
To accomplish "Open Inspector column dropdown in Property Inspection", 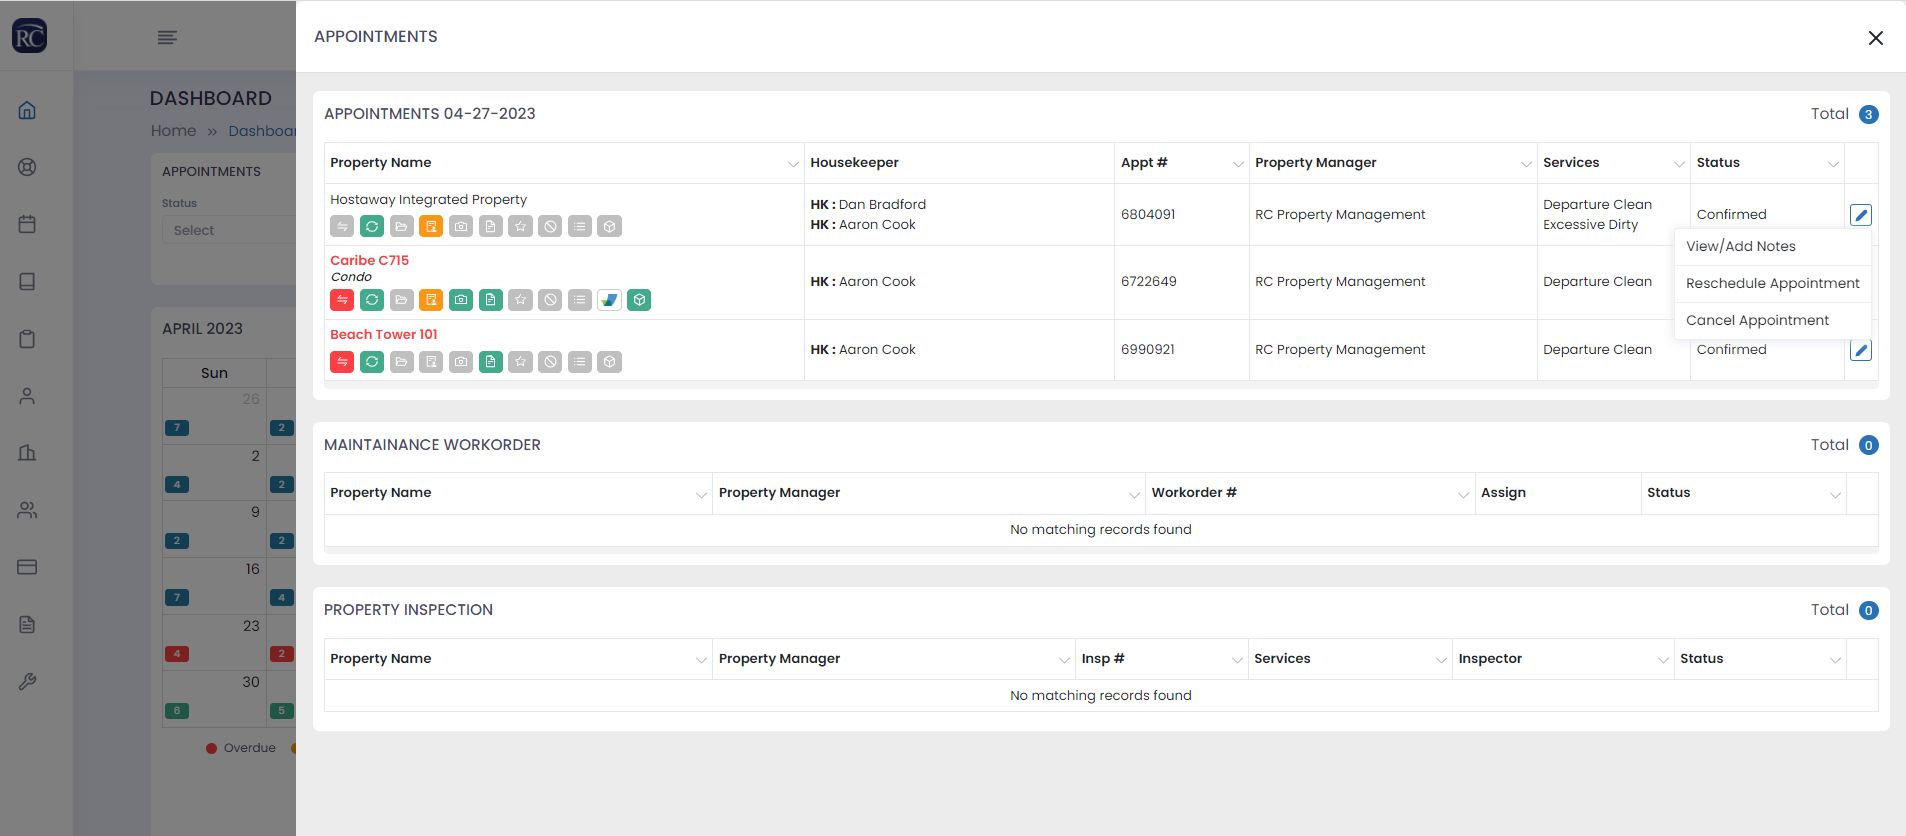I will pyautogui.click(x=1663, y=660).
